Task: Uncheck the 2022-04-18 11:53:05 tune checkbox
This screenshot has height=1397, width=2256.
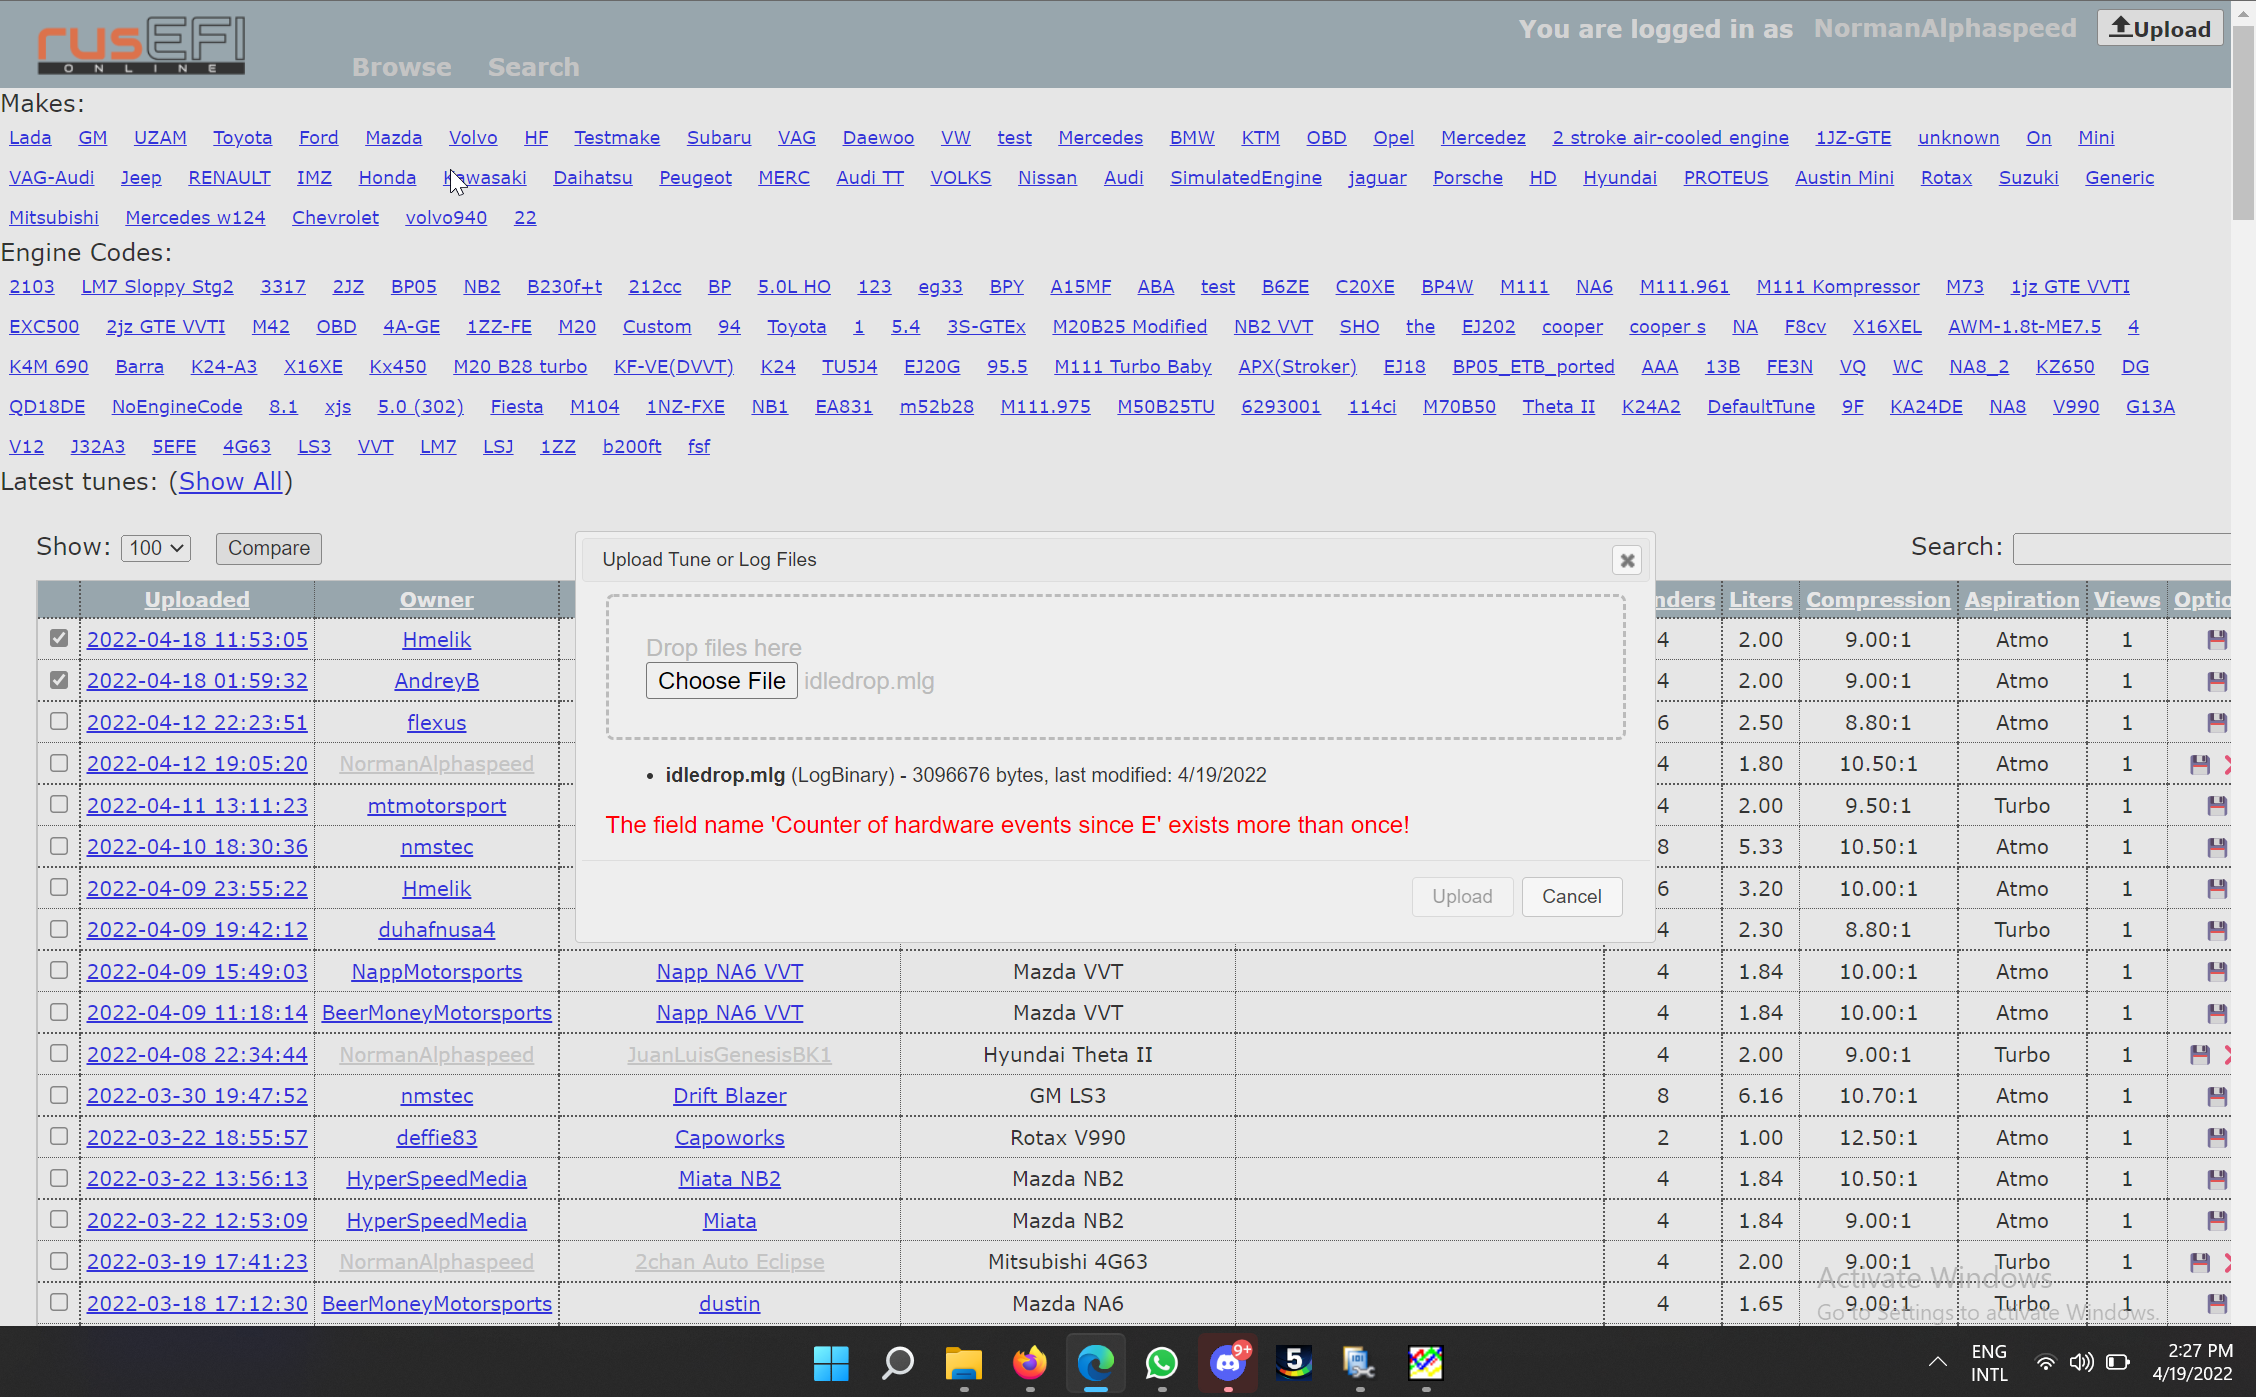Action: 58,639
